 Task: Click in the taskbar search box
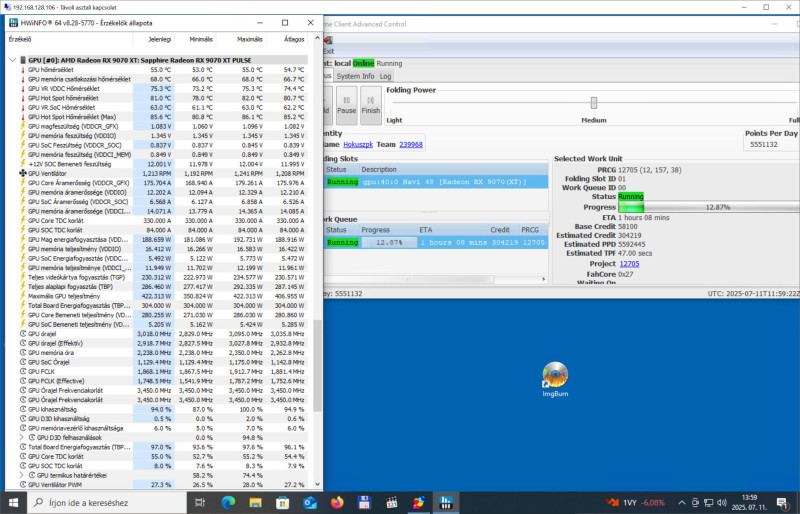(x=106, y=503)
